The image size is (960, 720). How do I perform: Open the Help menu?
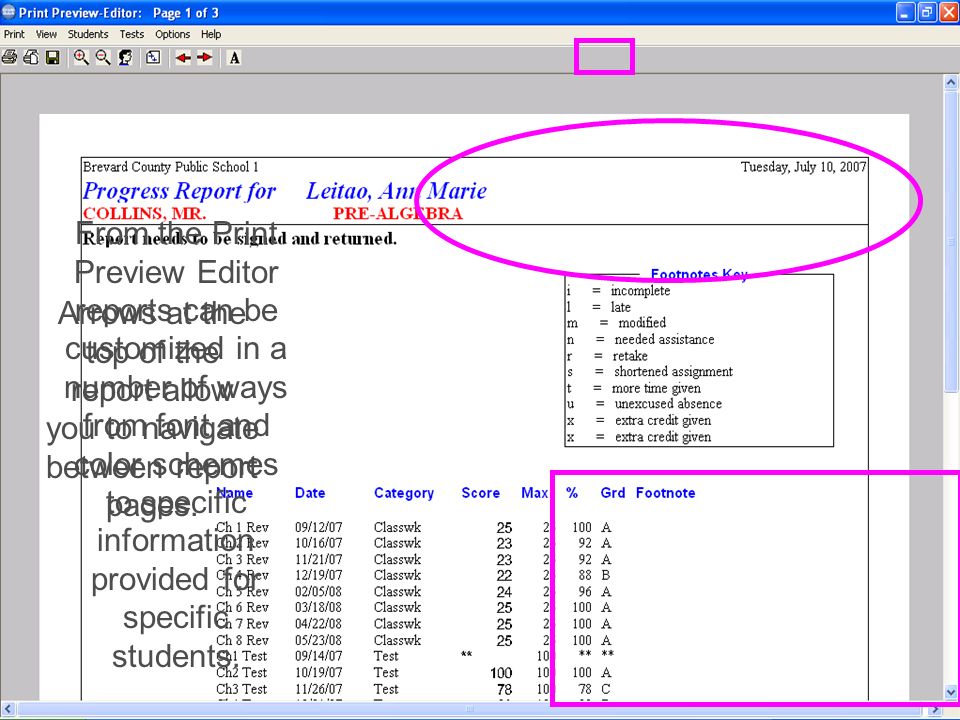tap(211, 34)
